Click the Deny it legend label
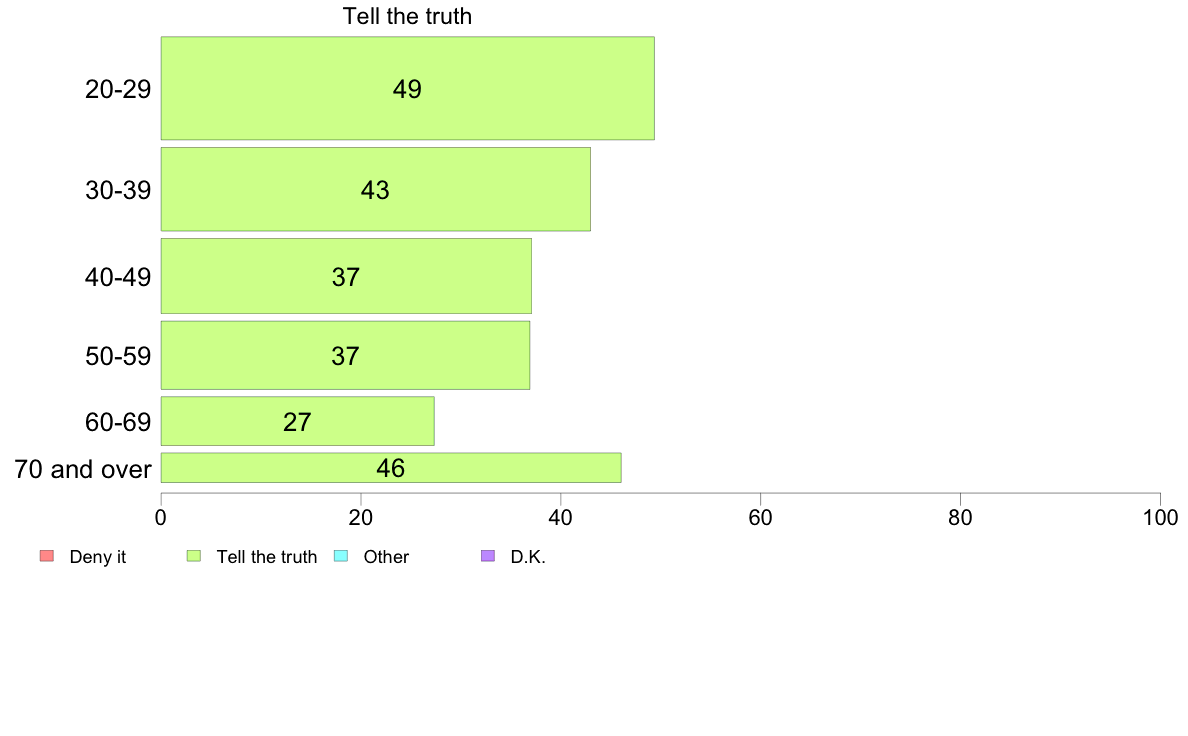 click(x=98, y=556)
